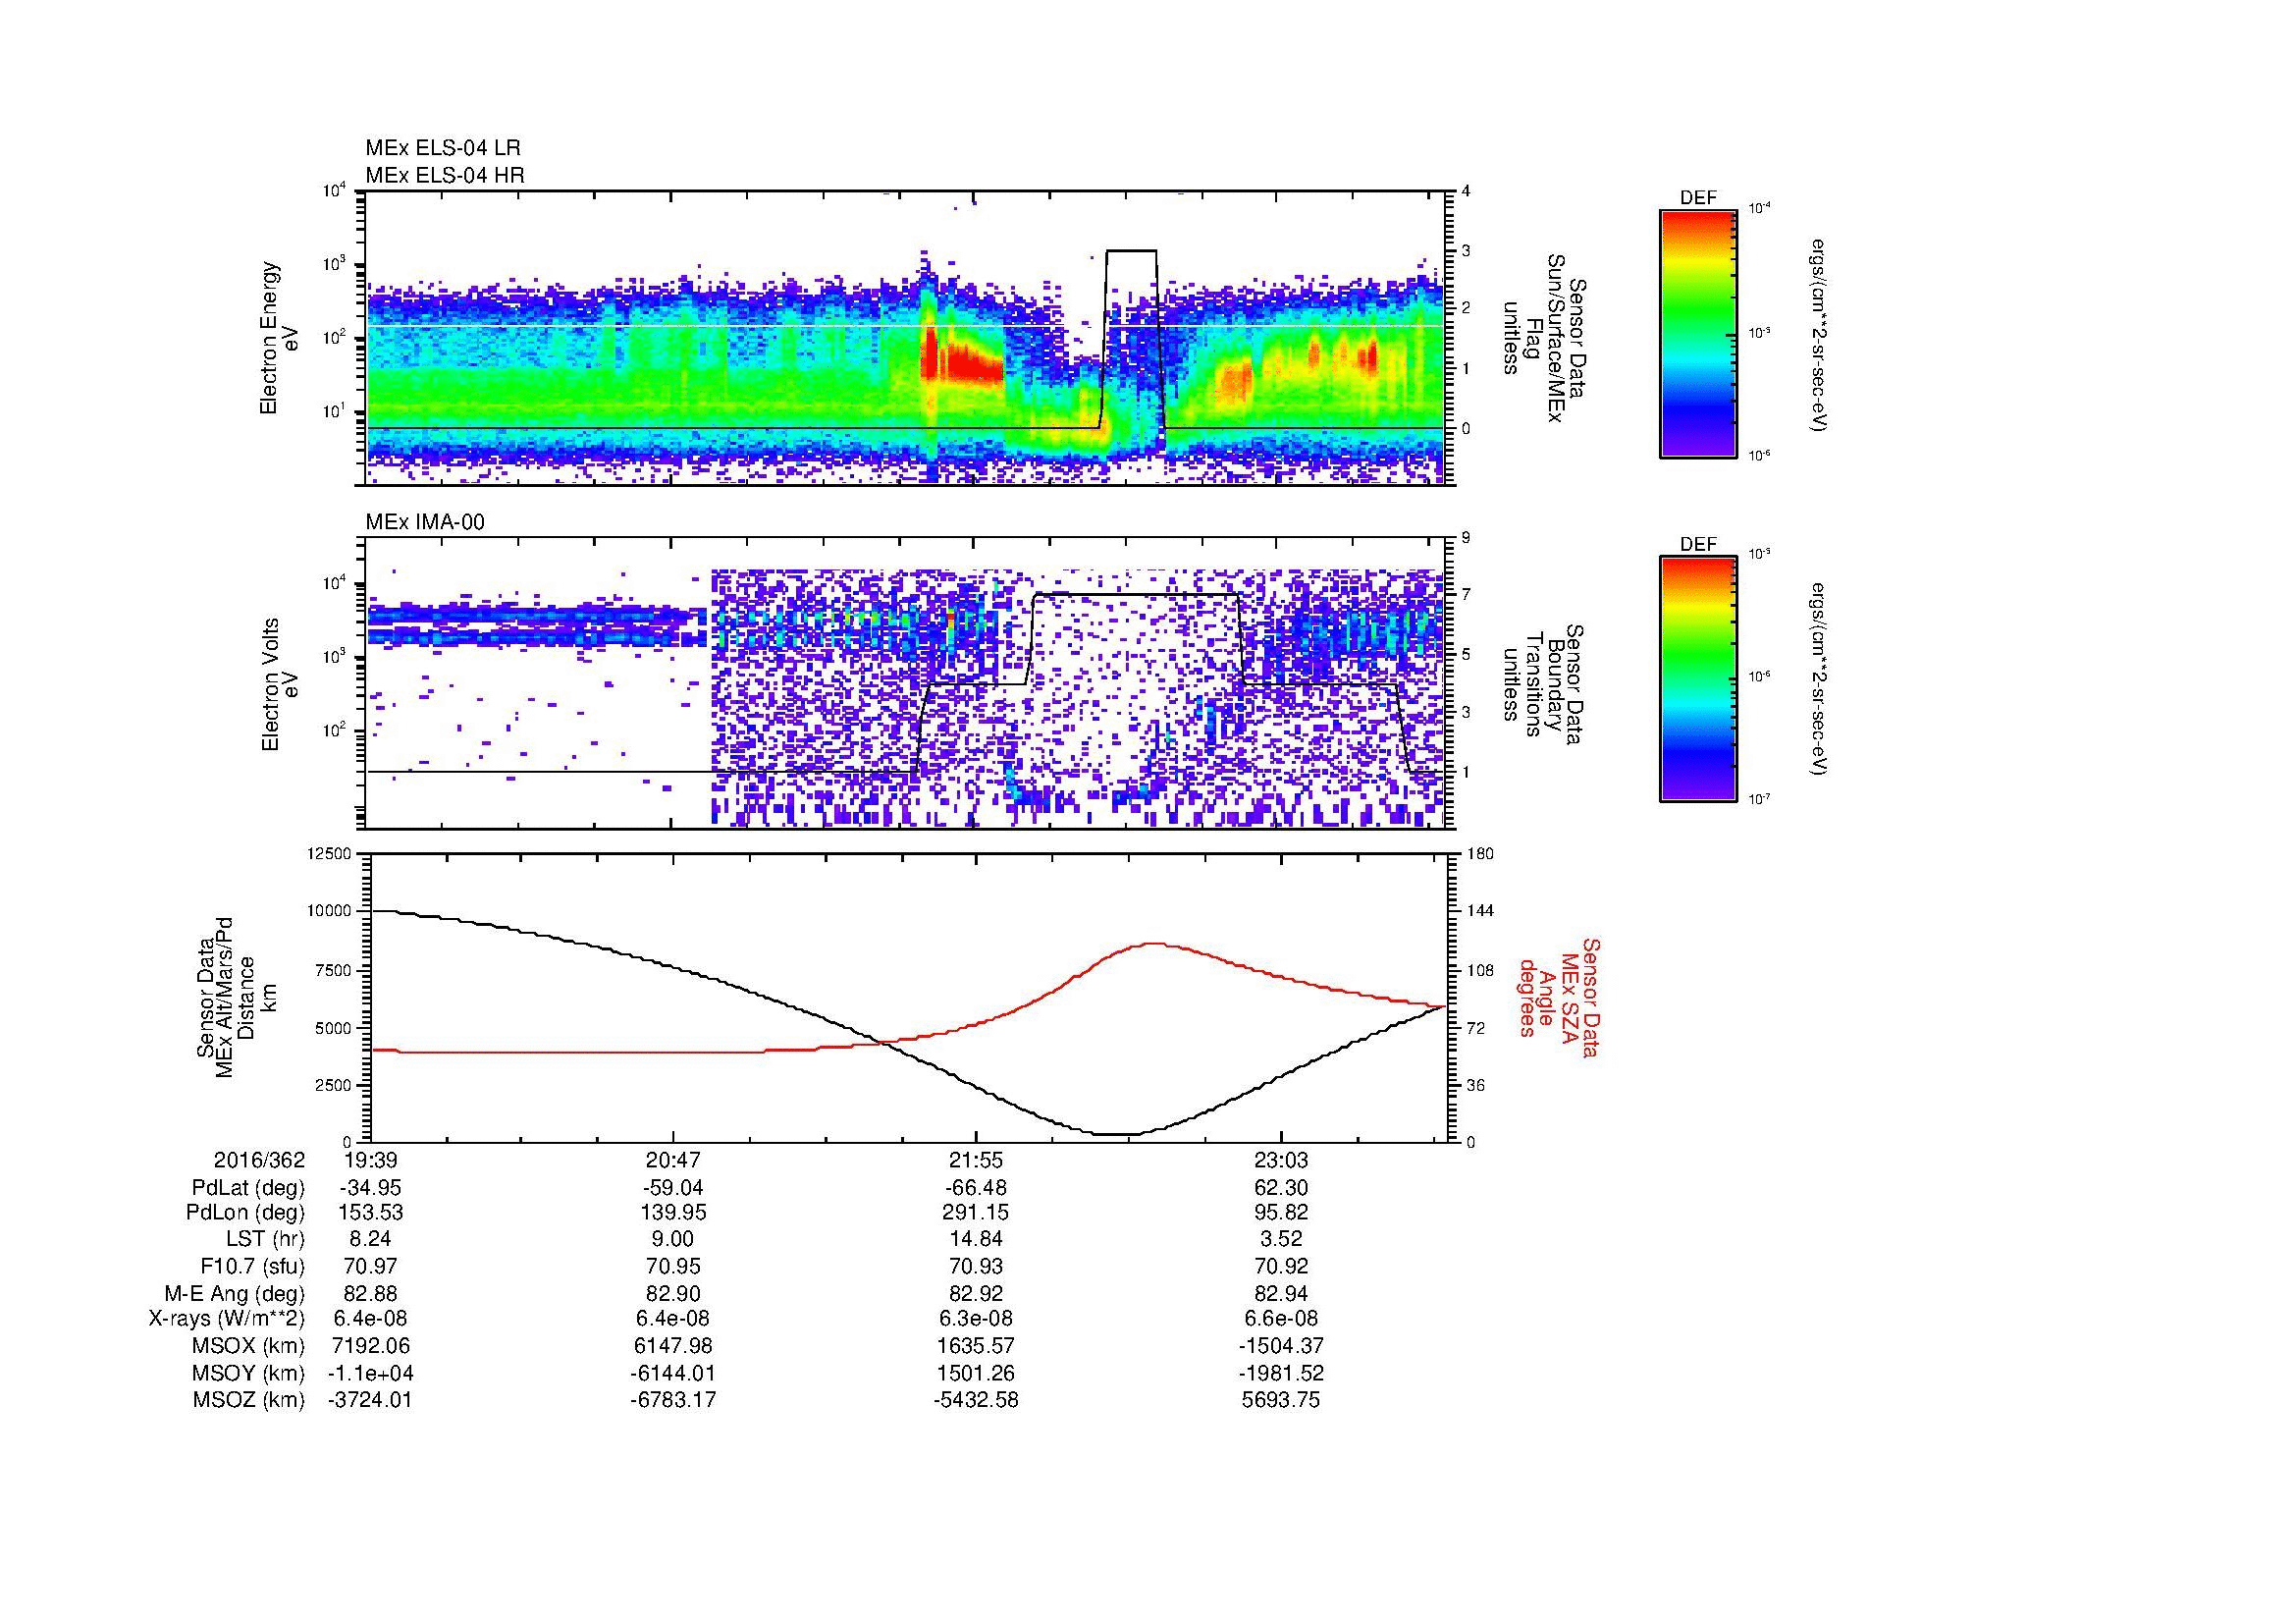2296x1623 pixels.
Task: Click the 'X-rays (W/m**2)' row label
Action: pyautogui.click(x=227, y=1320)
